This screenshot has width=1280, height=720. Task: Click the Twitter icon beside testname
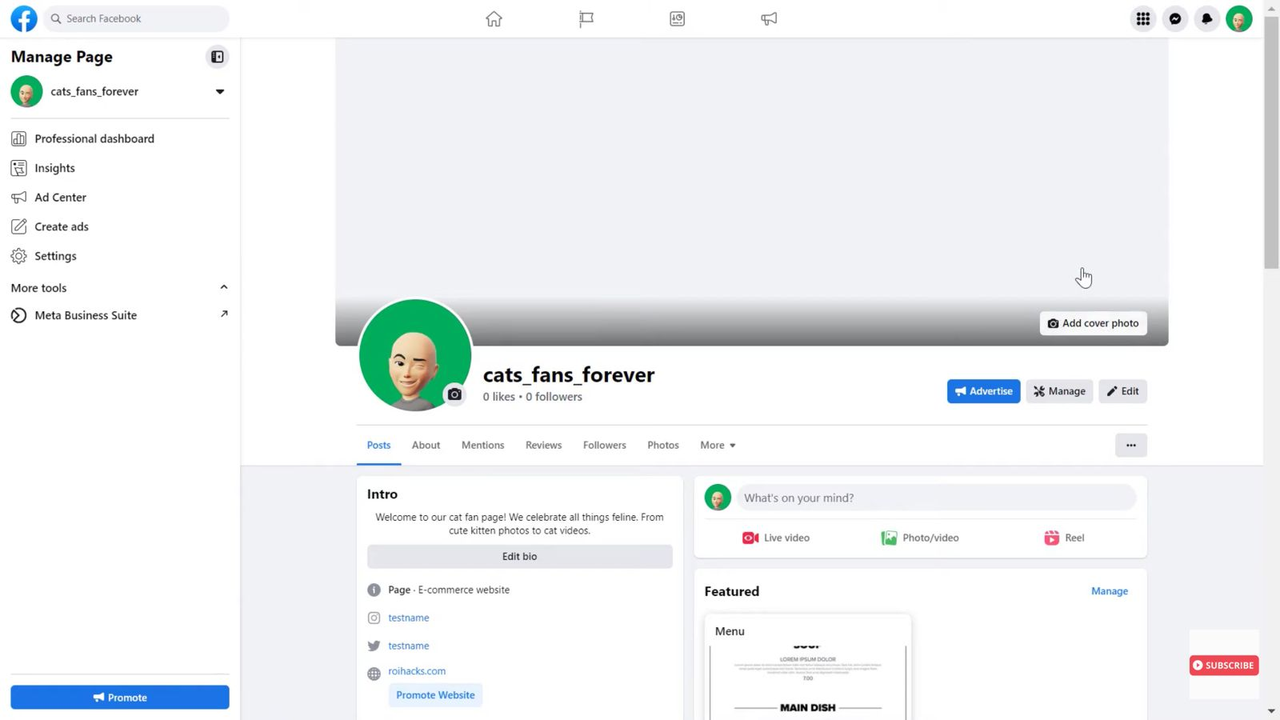[374, 646]
